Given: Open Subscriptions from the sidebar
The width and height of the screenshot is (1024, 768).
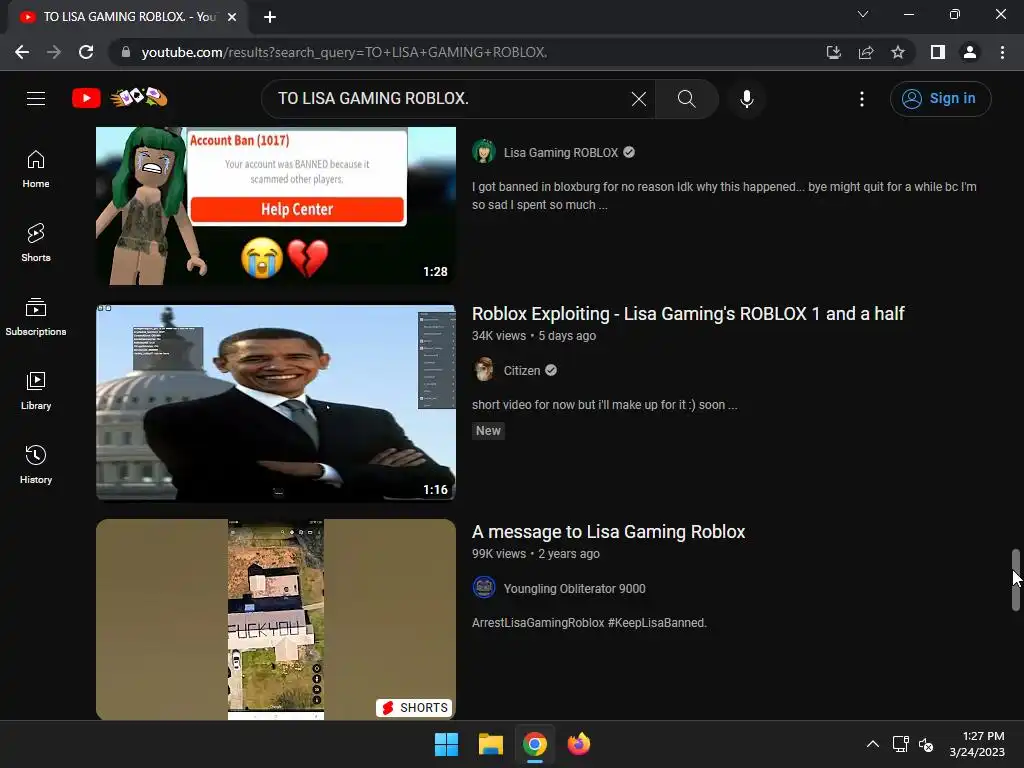Looking at the screenshot, I should 36,317.
